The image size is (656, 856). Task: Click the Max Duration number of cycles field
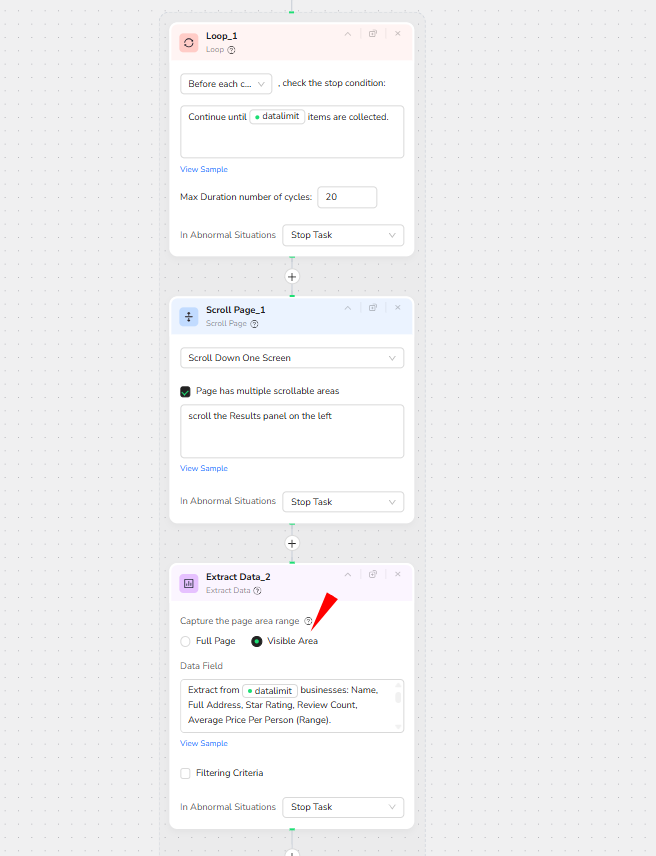coord(346,197)
